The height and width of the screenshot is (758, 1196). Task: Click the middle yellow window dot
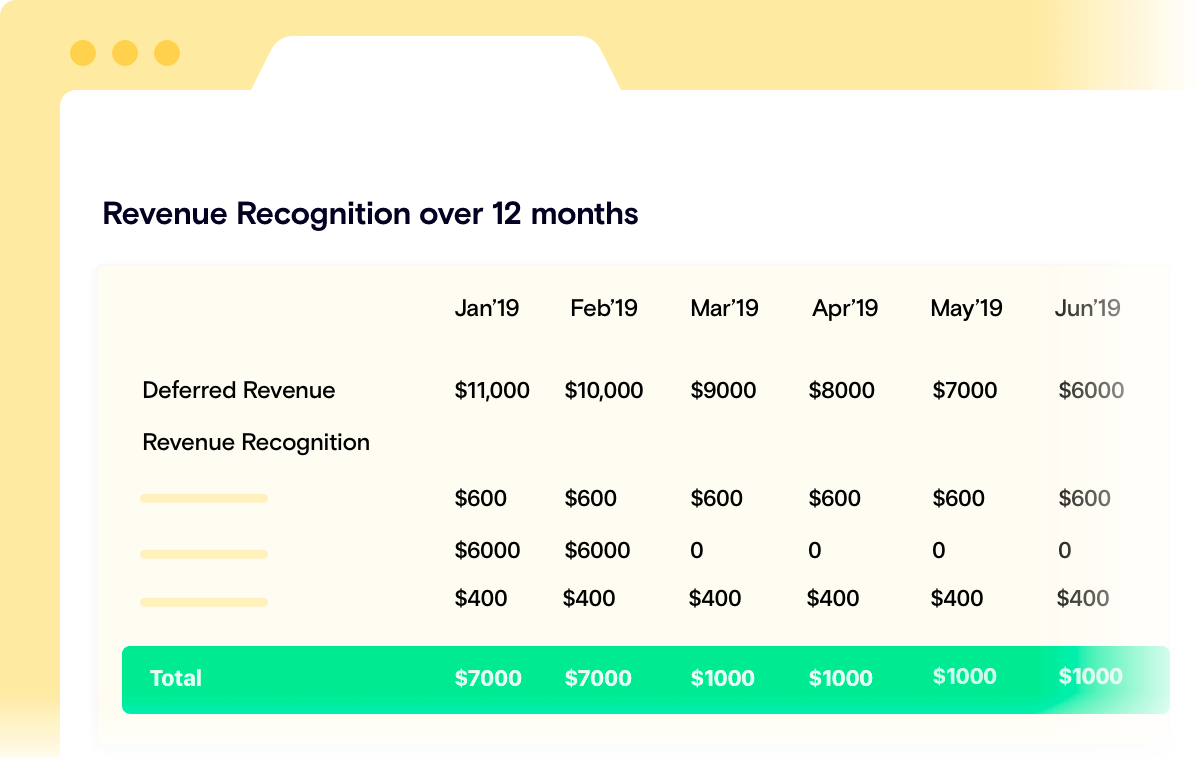coord(125,53)
